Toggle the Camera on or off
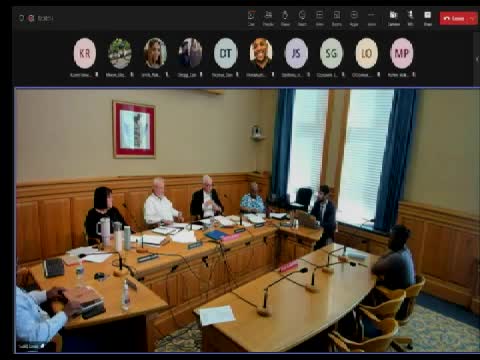The width and height of the screenshot is (480, 360). coord(394,18)
